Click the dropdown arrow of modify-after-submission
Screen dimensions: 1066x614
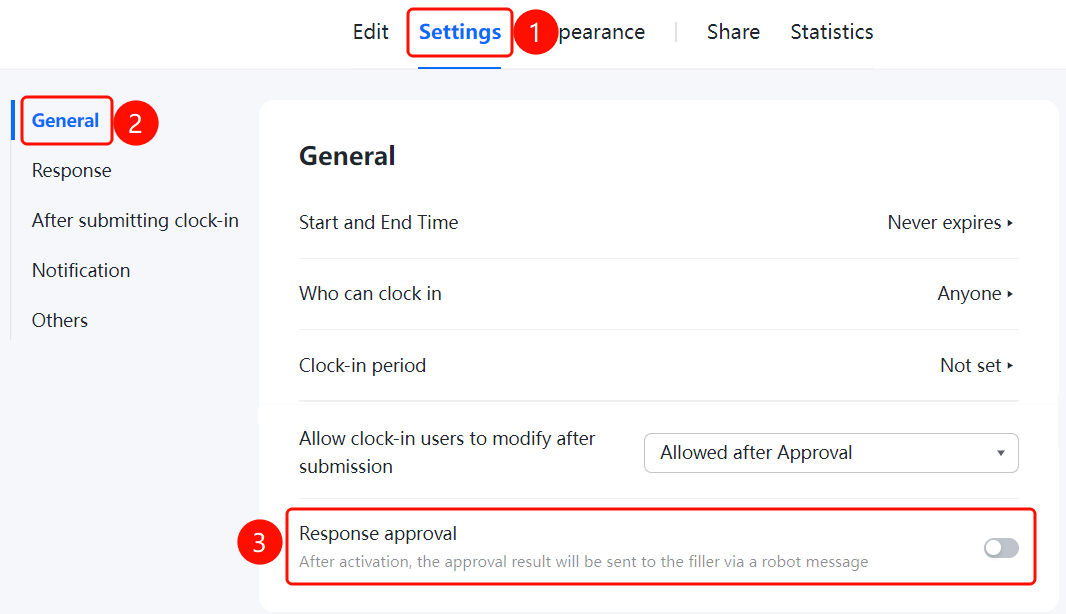pos(1001,453)
